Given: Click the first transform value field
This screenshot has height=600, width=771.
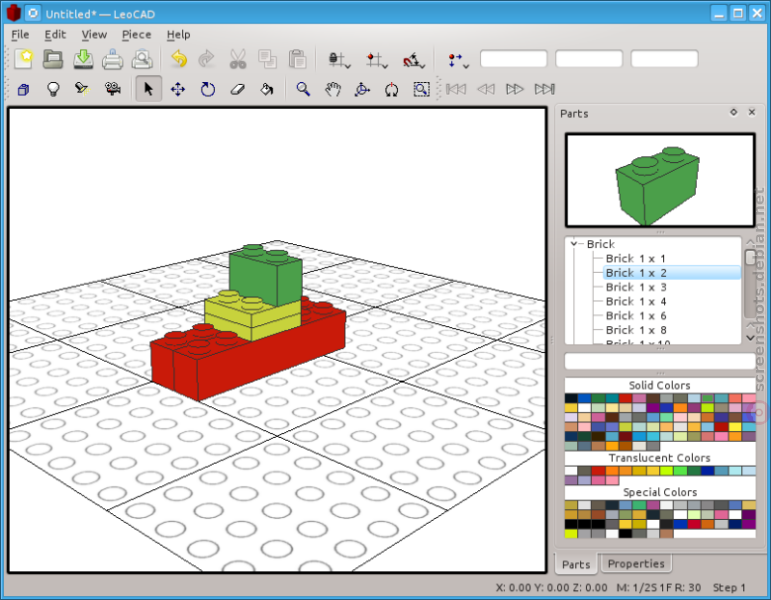Looking at the screenshot, I should (x=513, y=59).
